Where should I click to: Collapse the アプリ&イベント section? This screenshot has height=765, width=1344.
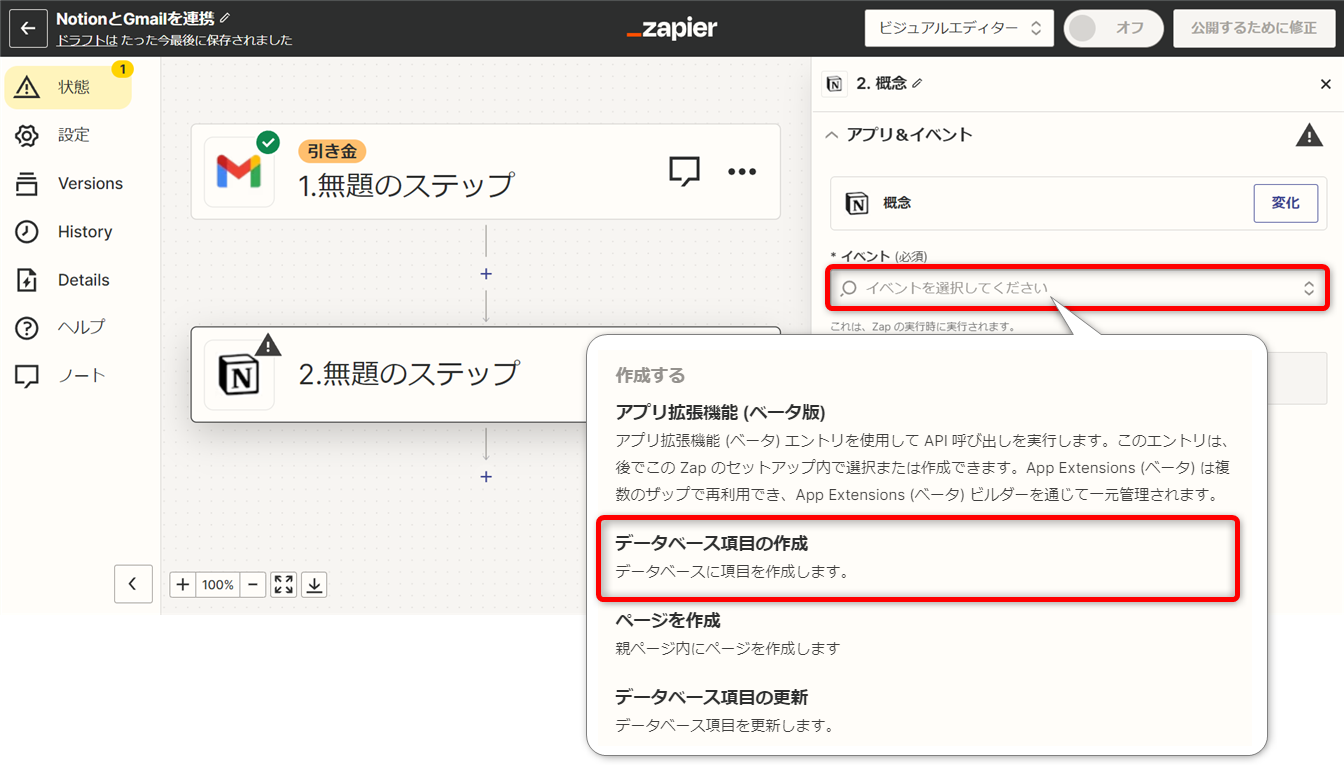coord(832,135)
